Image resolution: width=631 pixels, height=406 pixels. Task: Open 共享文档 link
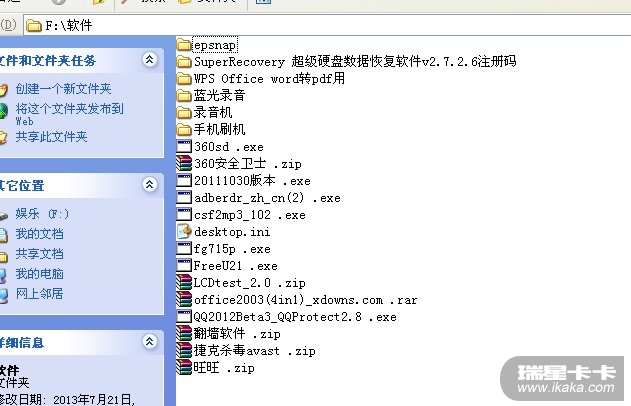tap(39, 254)
